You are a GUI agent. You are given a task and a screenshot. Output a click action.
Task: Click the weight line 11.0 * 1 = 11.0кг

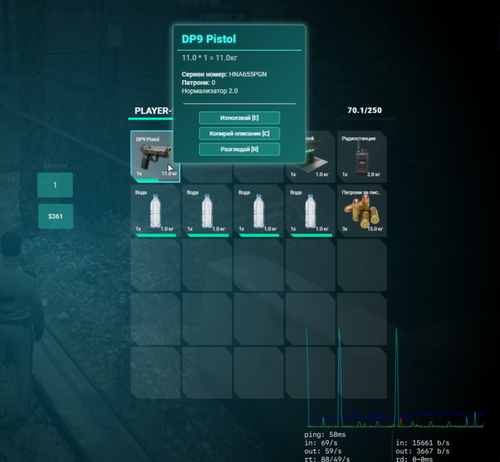click(x=209, y=58)
